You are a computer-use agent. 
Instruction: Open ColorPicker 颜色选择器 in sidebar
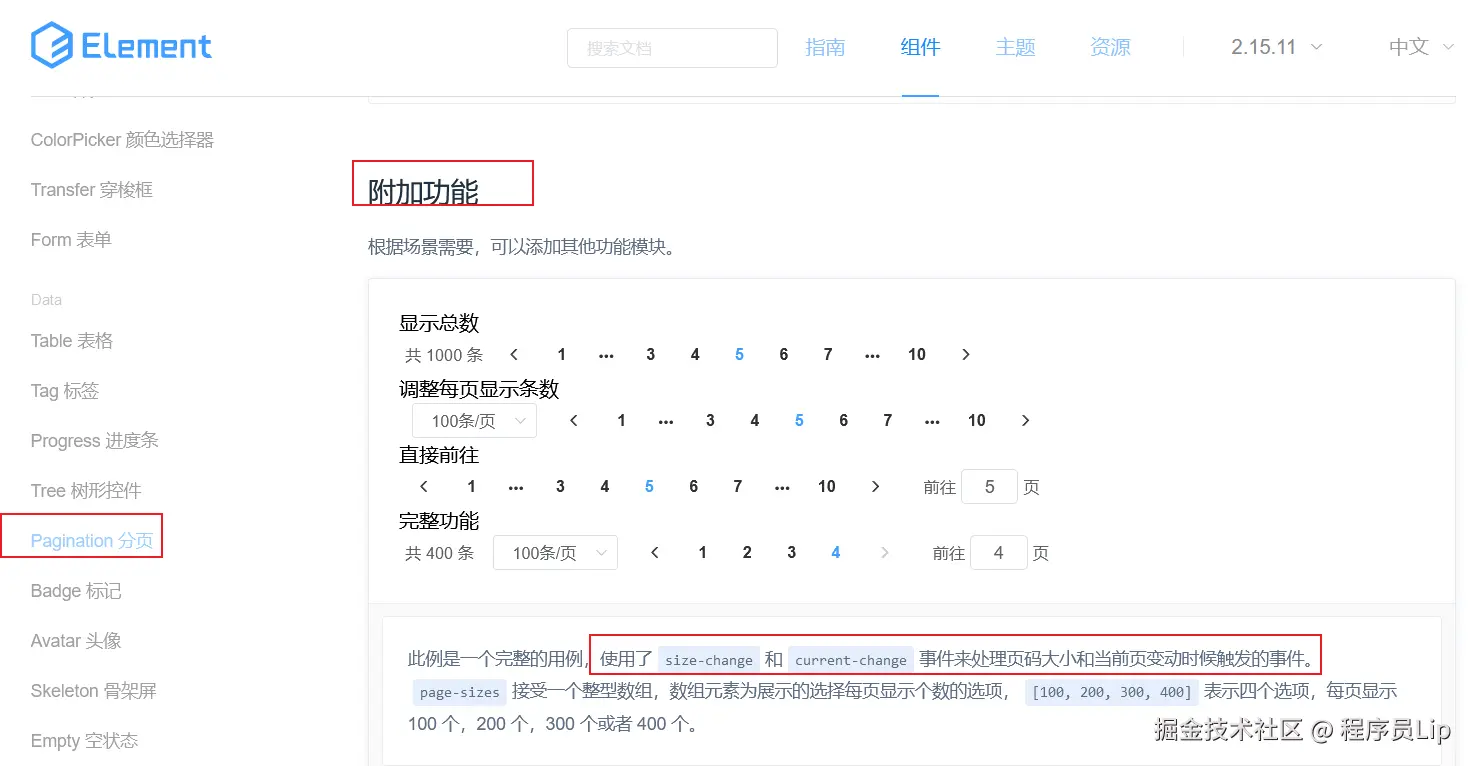tap(122, 140)
